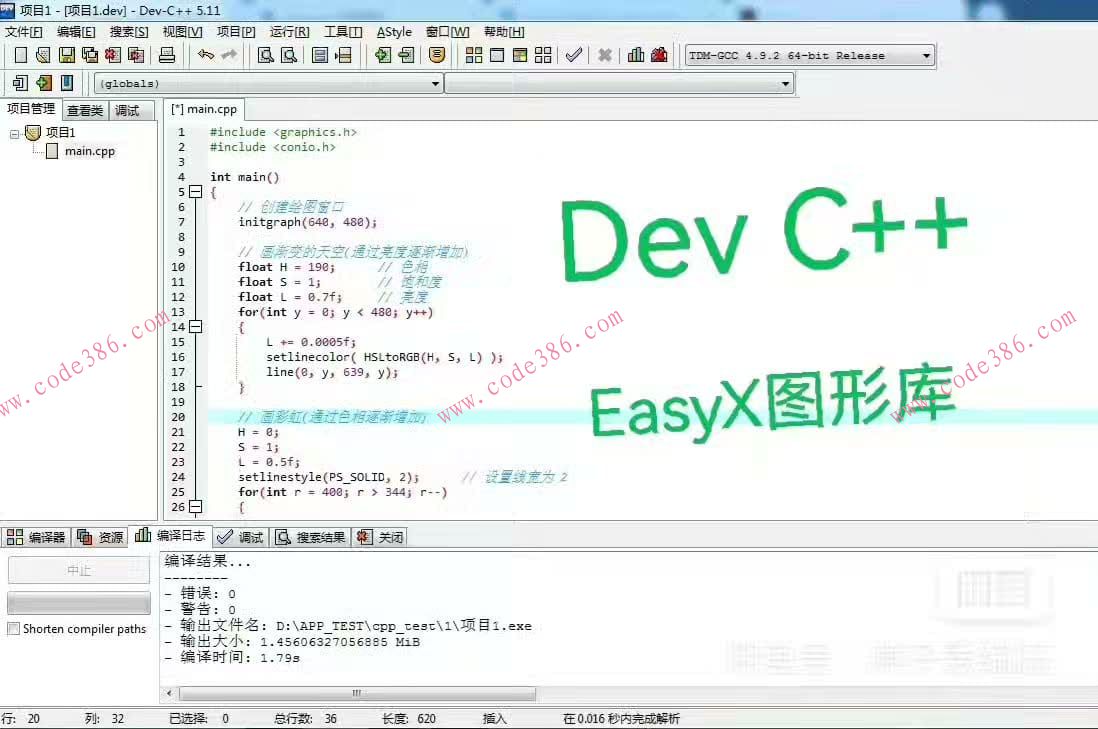Viewport: 1098px width, 729px height.
Task: Open the 资源 bottom tab
Action: coord(101,537)
